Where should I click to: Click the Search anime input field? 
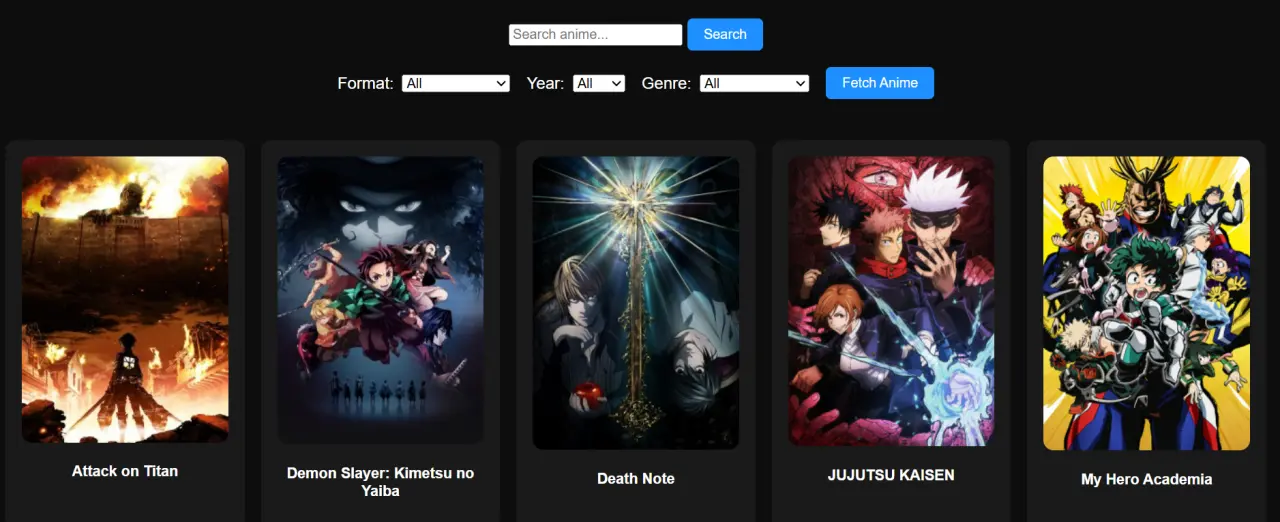596,34
